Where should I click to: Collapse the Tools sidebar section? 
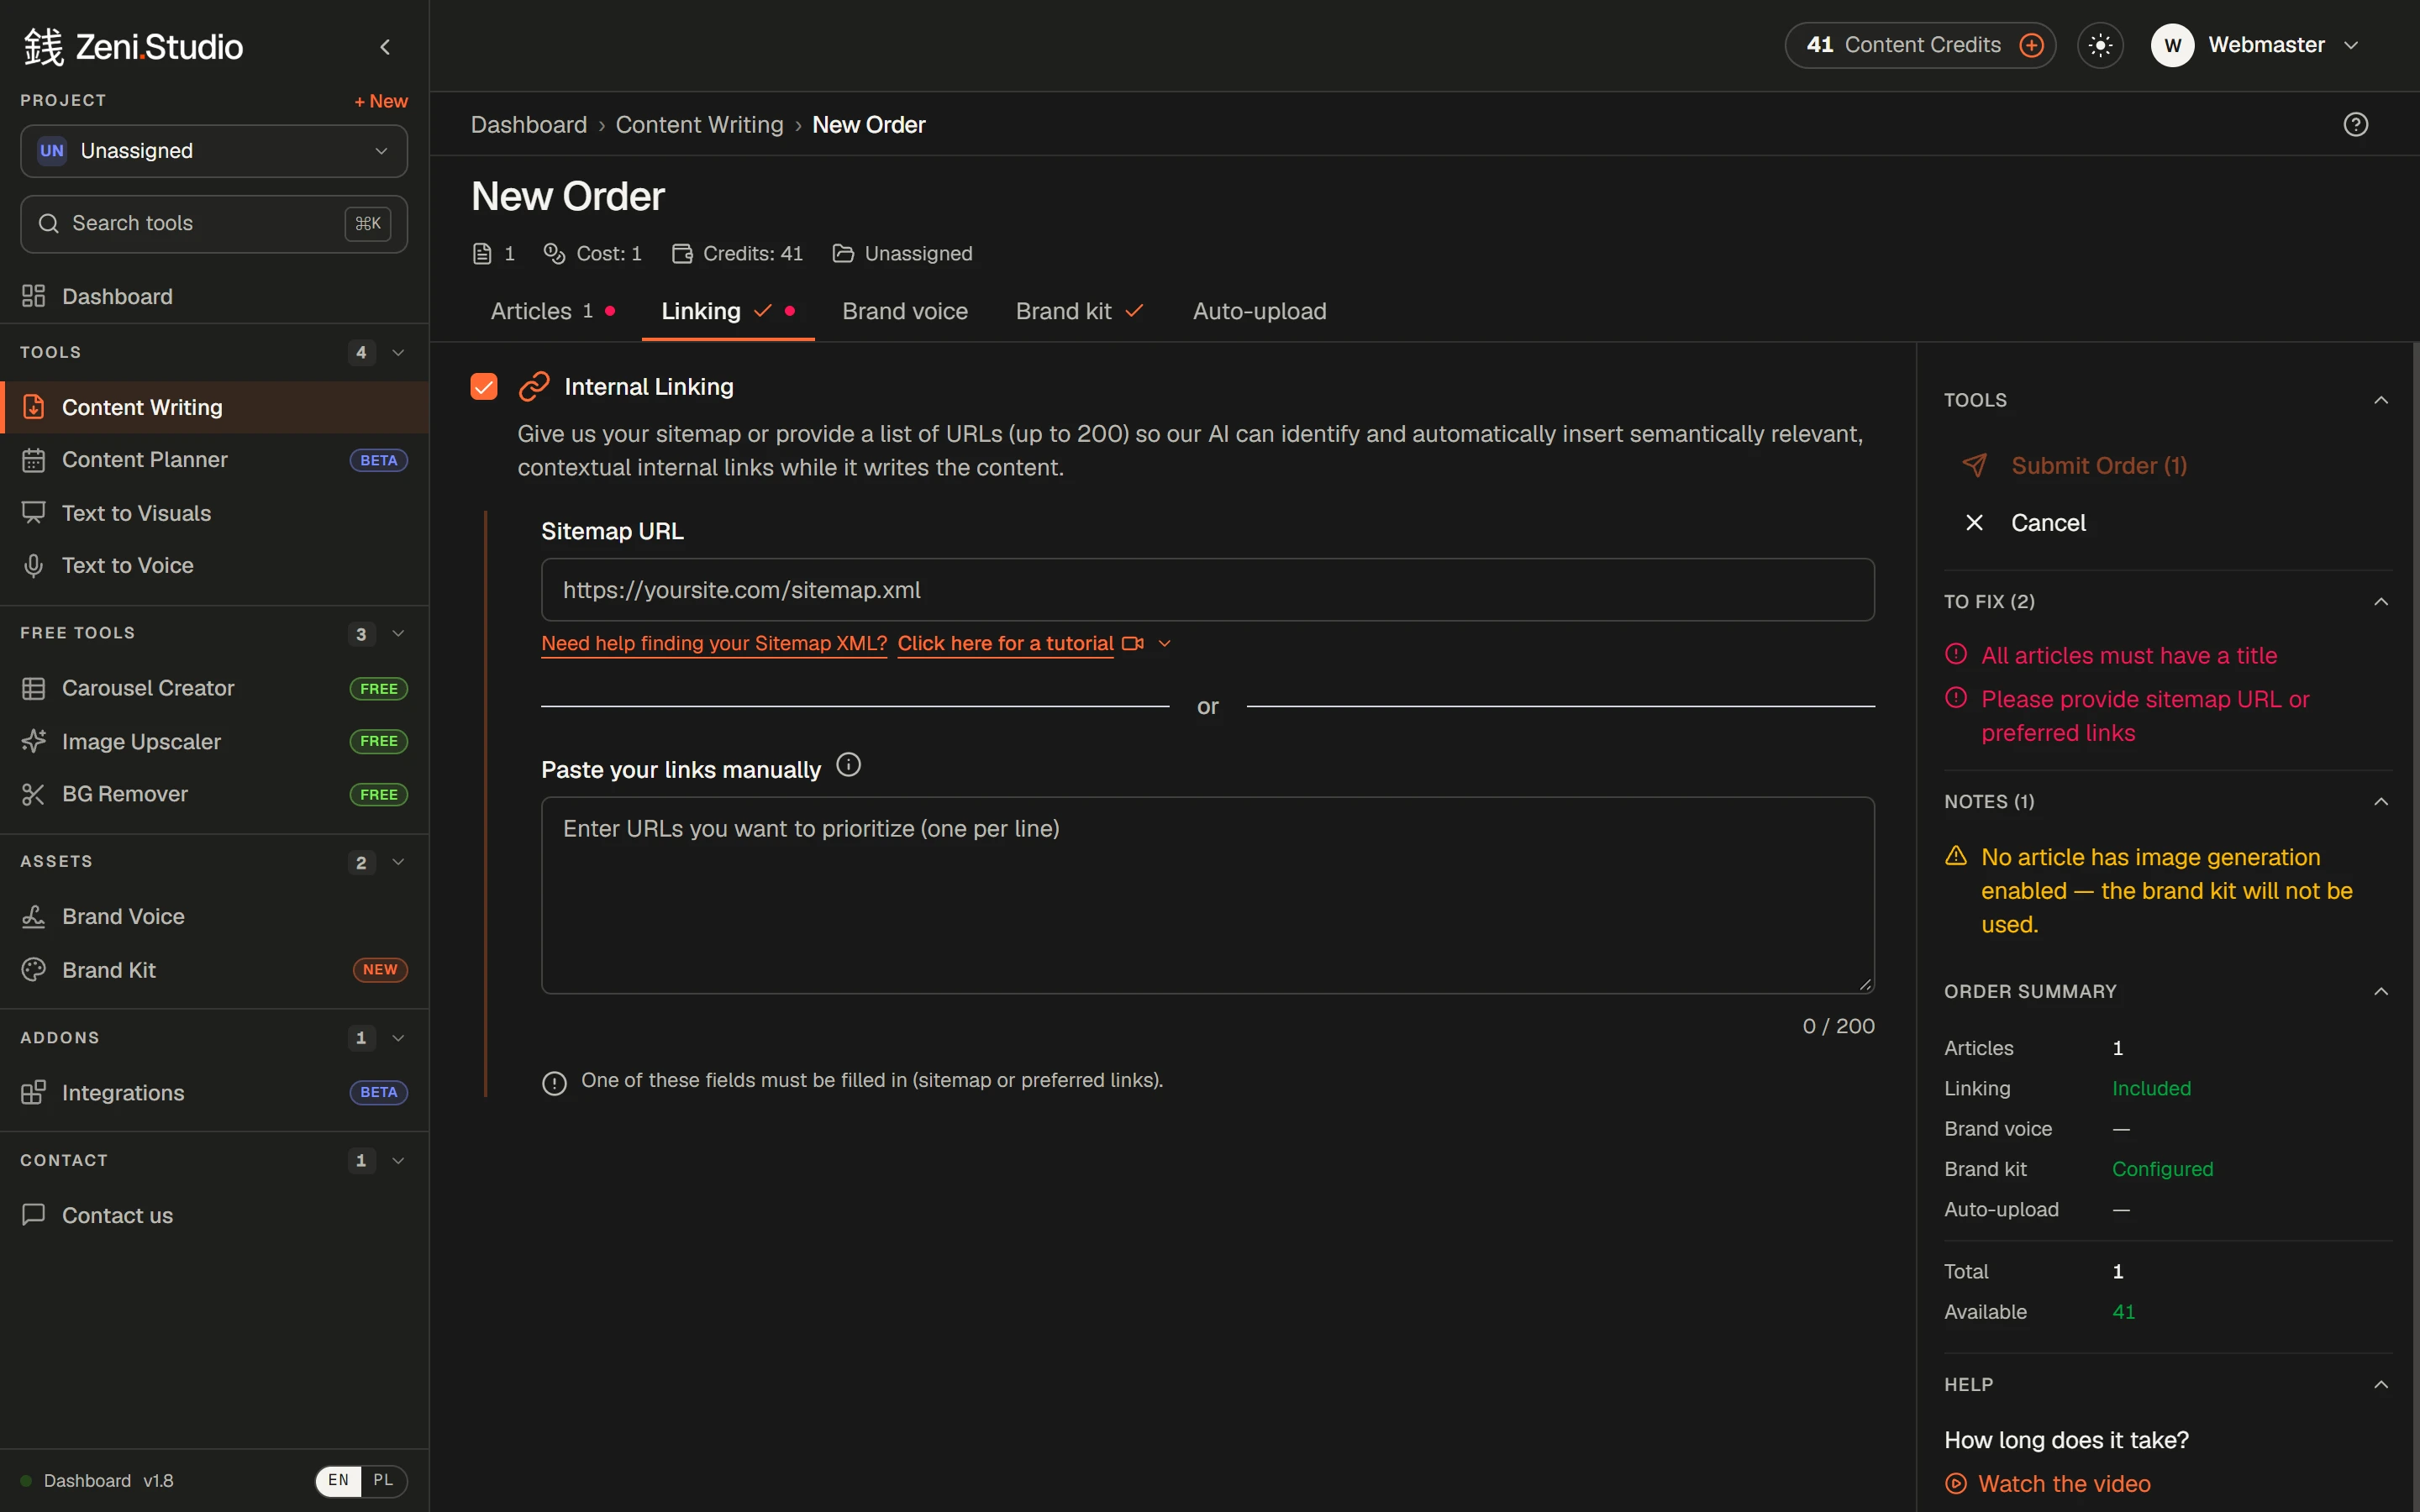(x=398, y=352)
